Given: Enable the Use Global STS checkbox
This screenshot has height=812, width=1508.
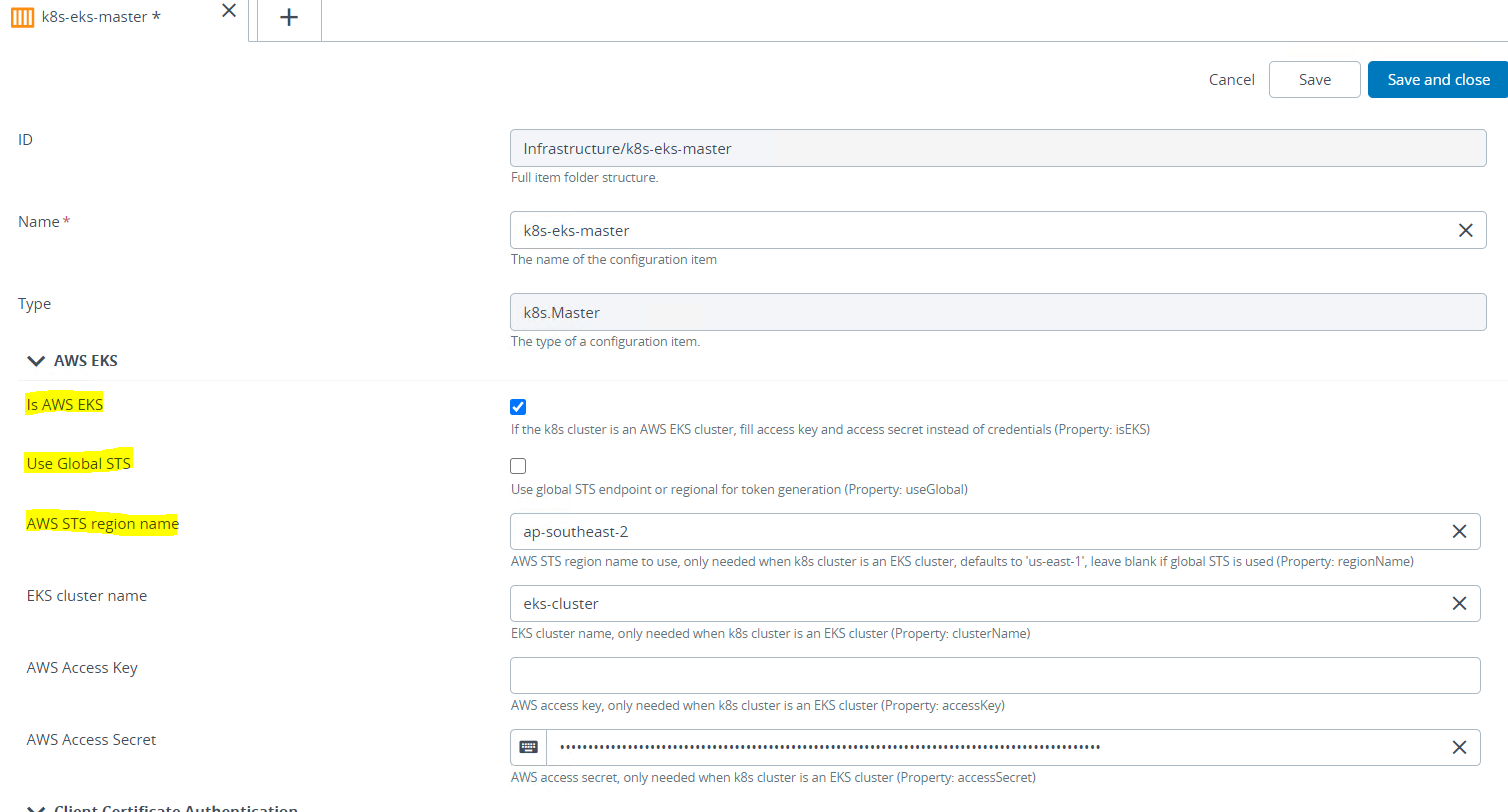Looking at the screenshot, I should click(x=518, y=466).
